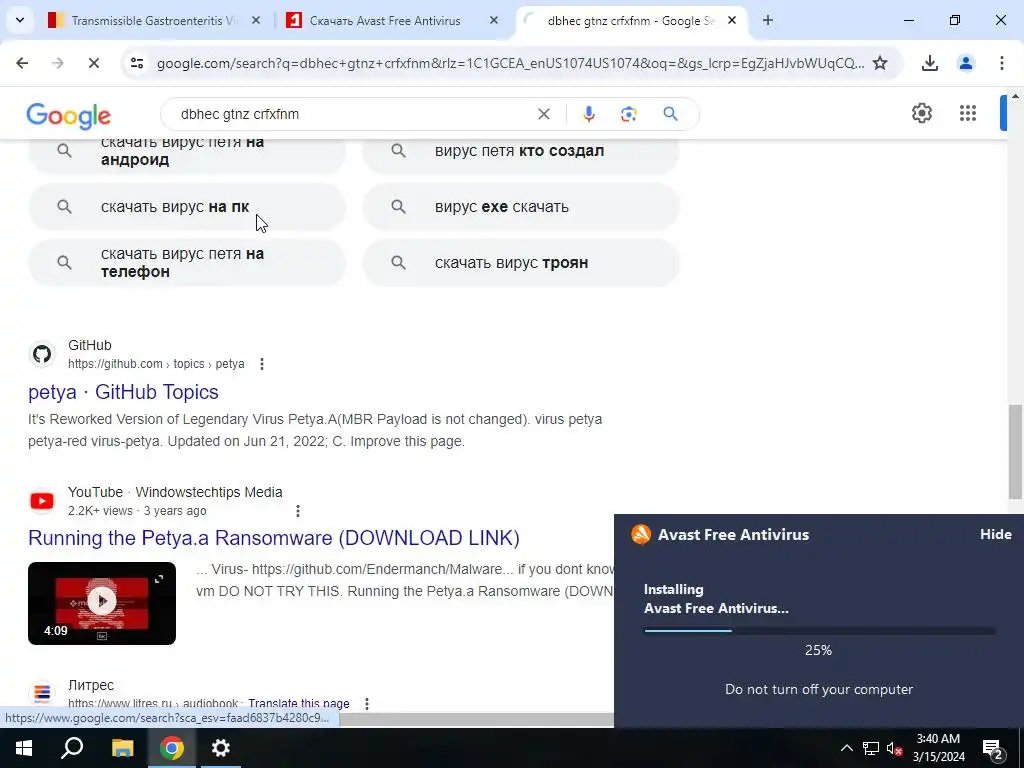1024x768 pixels.
Task: Click Translate this page for Литрес
Action: (x=298, y=704)
